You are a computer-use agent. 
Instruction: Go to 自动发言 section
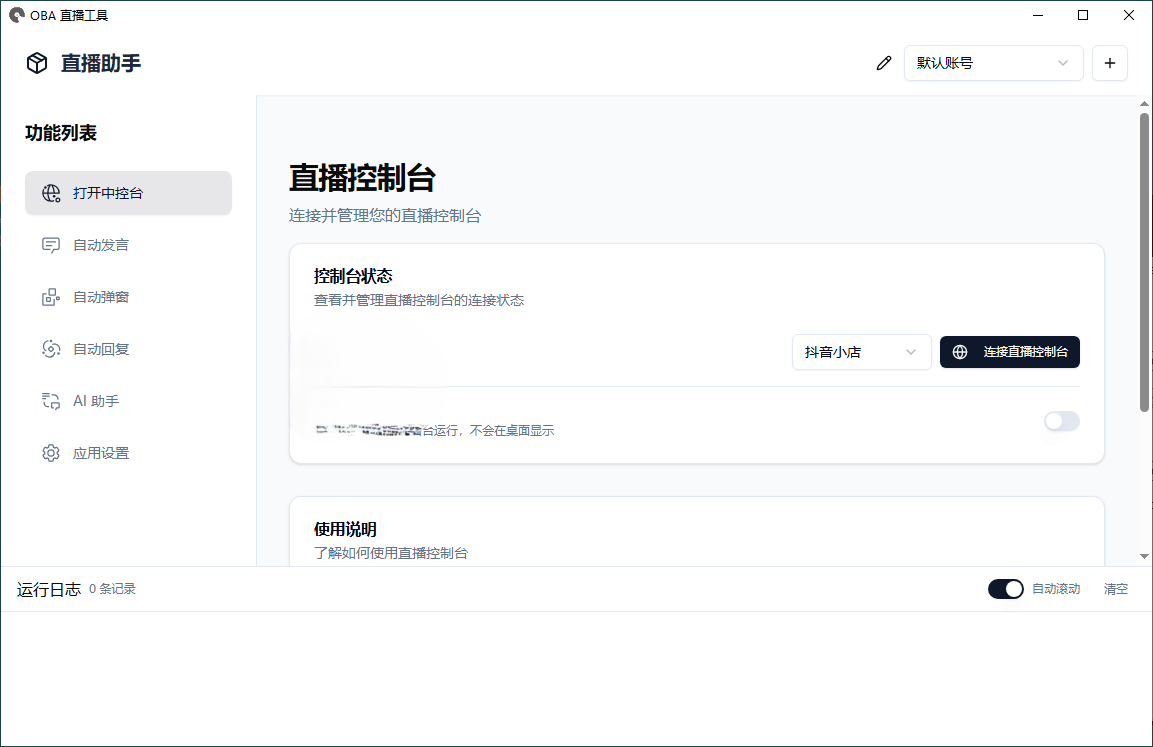tap(128, 245)
